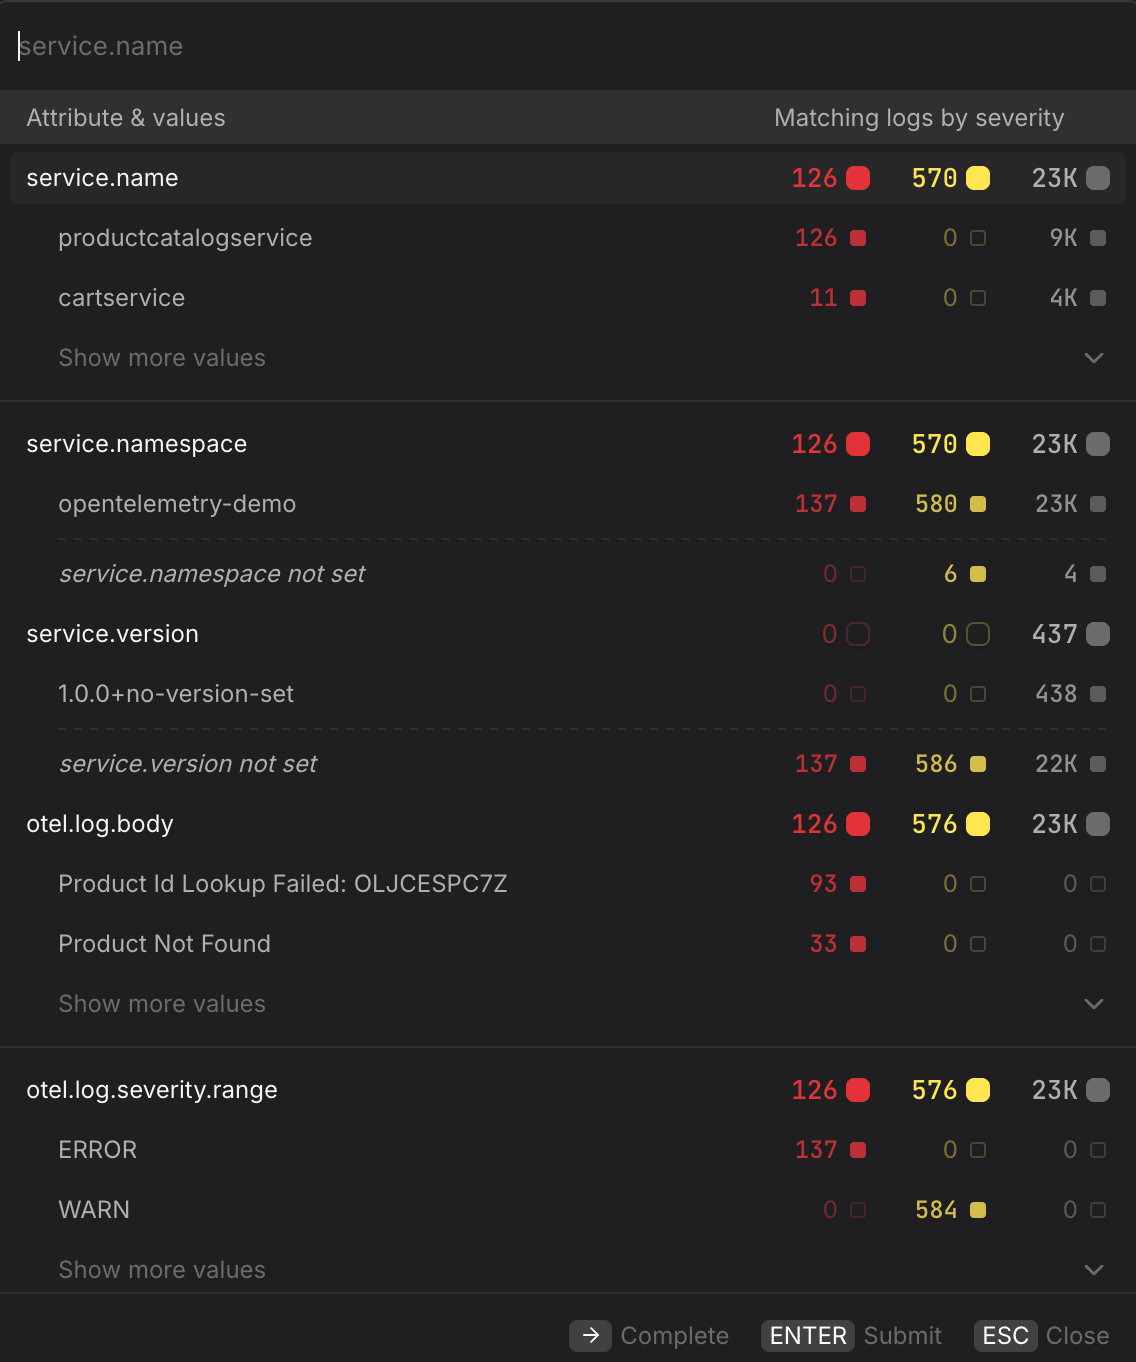Click the right arrow Complete key icon

click(590, 1336)
